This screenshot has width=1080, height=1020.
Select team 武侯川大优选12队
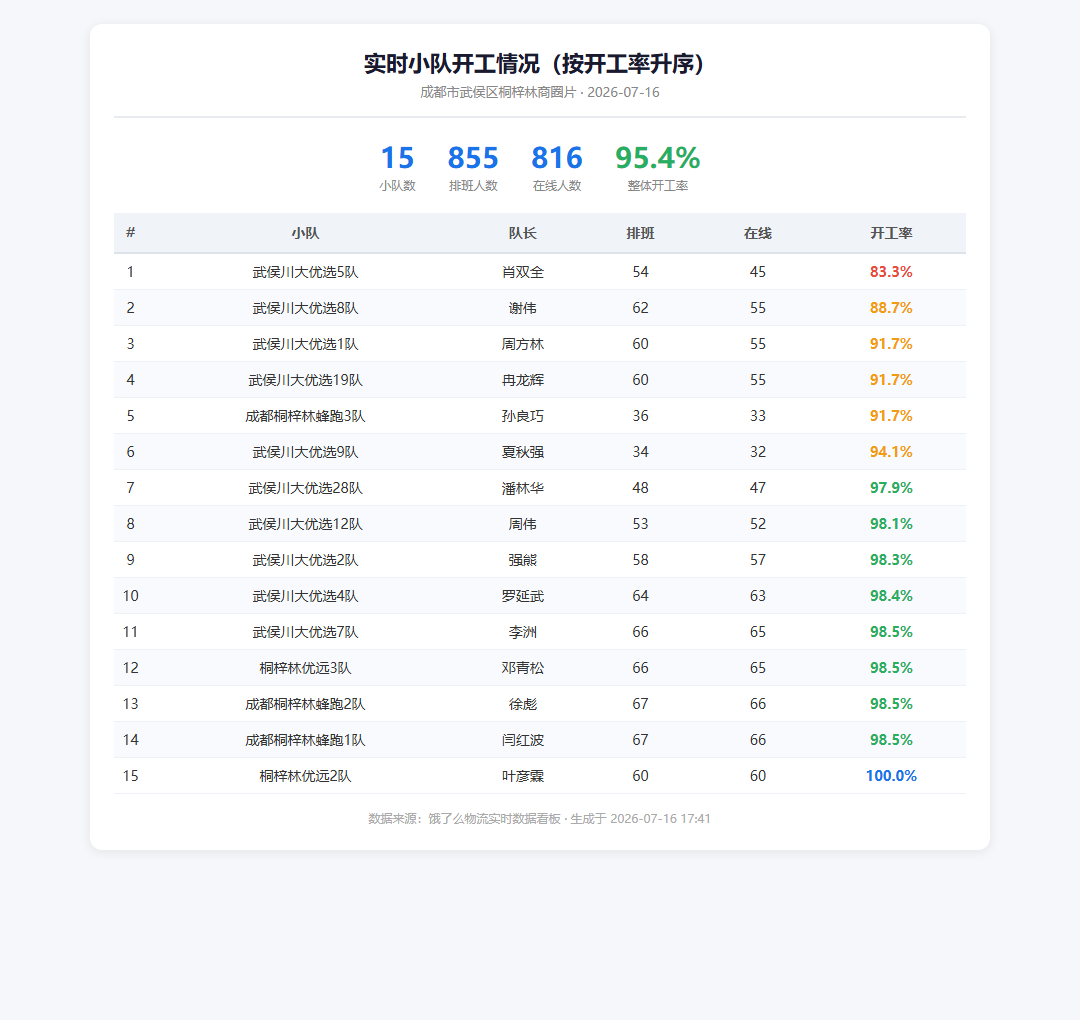click(x=305, y=524)
